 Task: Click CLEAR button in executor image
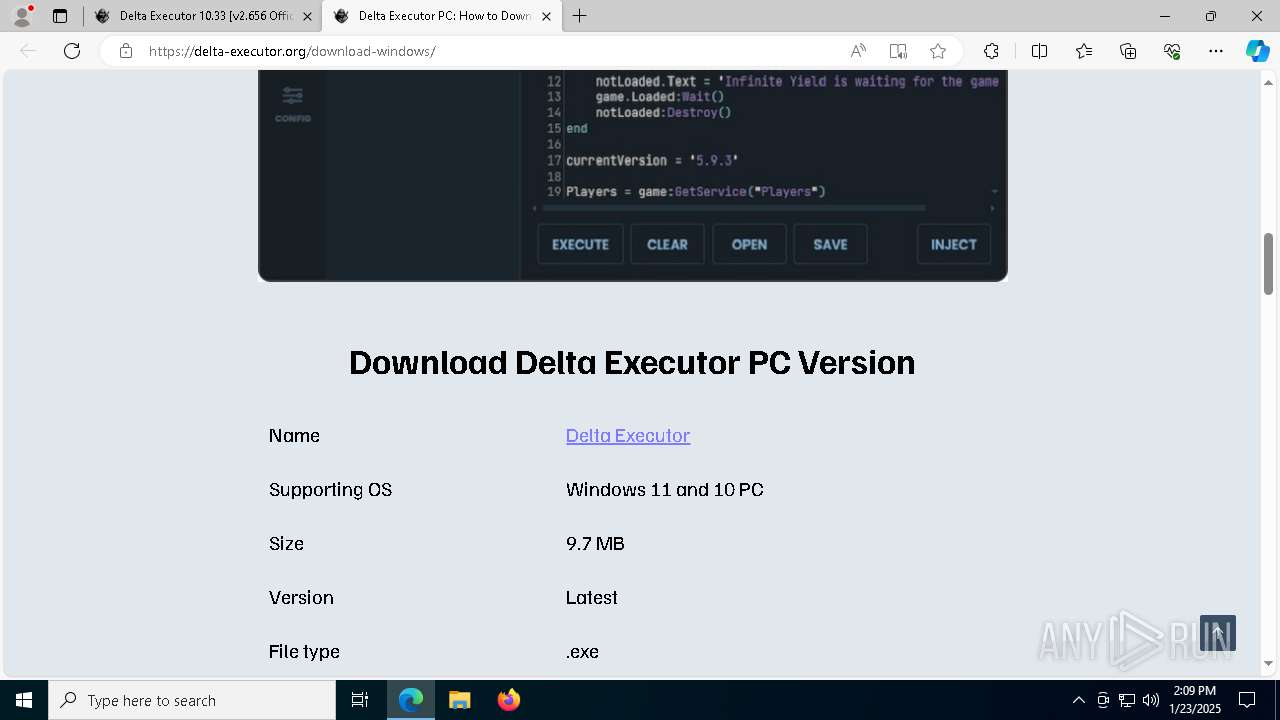pos(667,244)
